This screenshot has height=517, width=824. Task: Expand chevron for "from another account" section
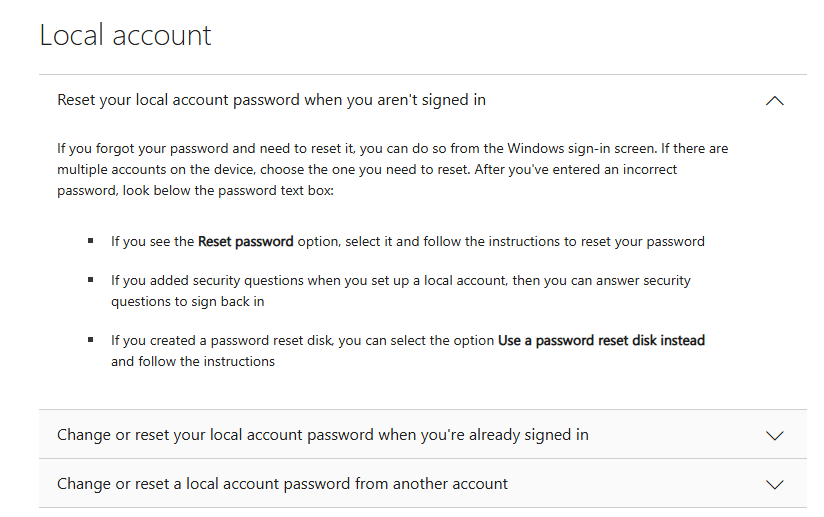(x=775, y=484)
